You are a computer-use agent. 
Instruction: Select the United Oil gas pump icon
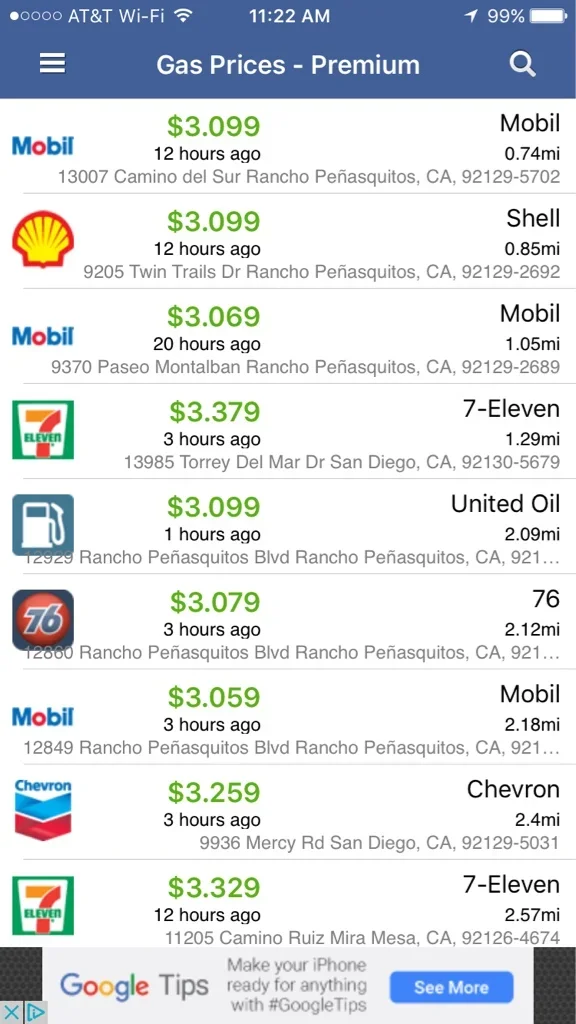(x=43, y=525)
